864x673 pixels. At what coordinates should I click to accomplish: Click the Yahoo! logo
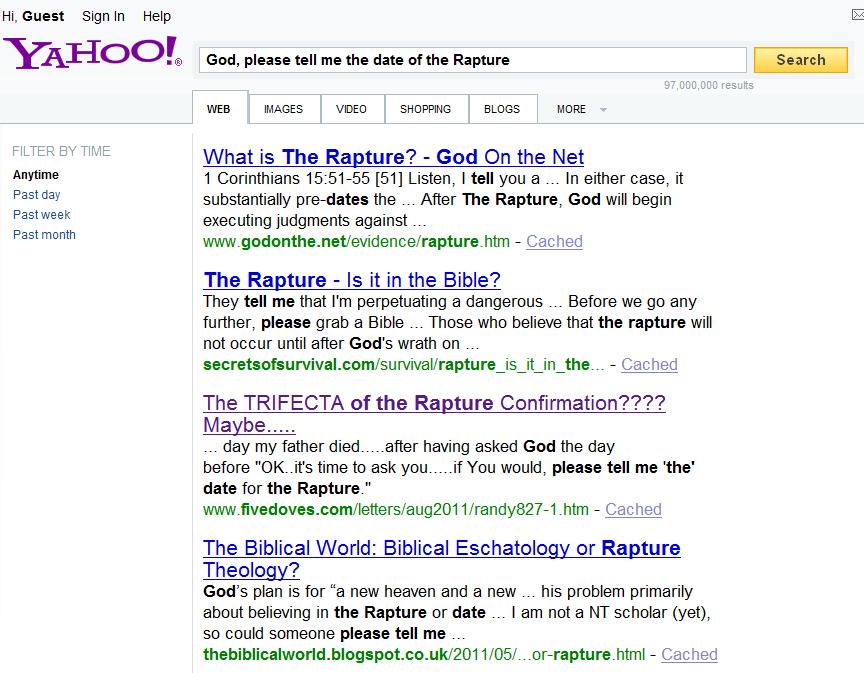[92, 52]
